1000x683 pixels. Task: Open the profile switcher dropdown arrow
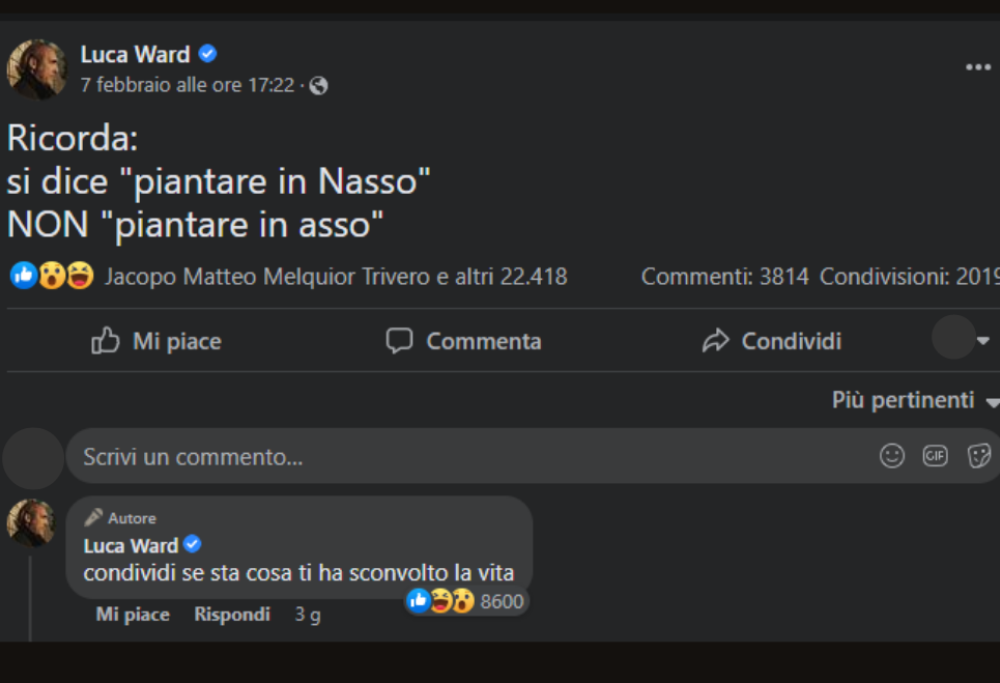click(983, 341)
